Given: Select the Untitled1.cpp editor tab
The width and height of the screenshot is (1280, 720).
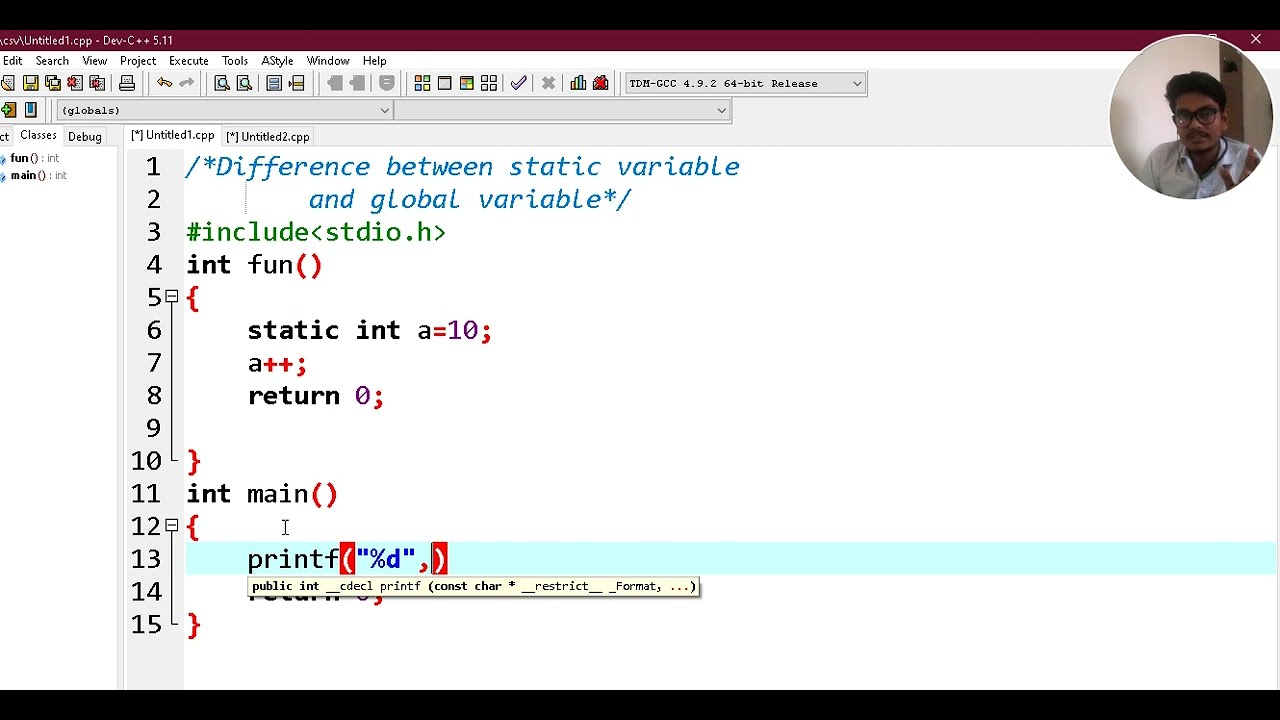Looking at the screenshot, I should [172, 135].
